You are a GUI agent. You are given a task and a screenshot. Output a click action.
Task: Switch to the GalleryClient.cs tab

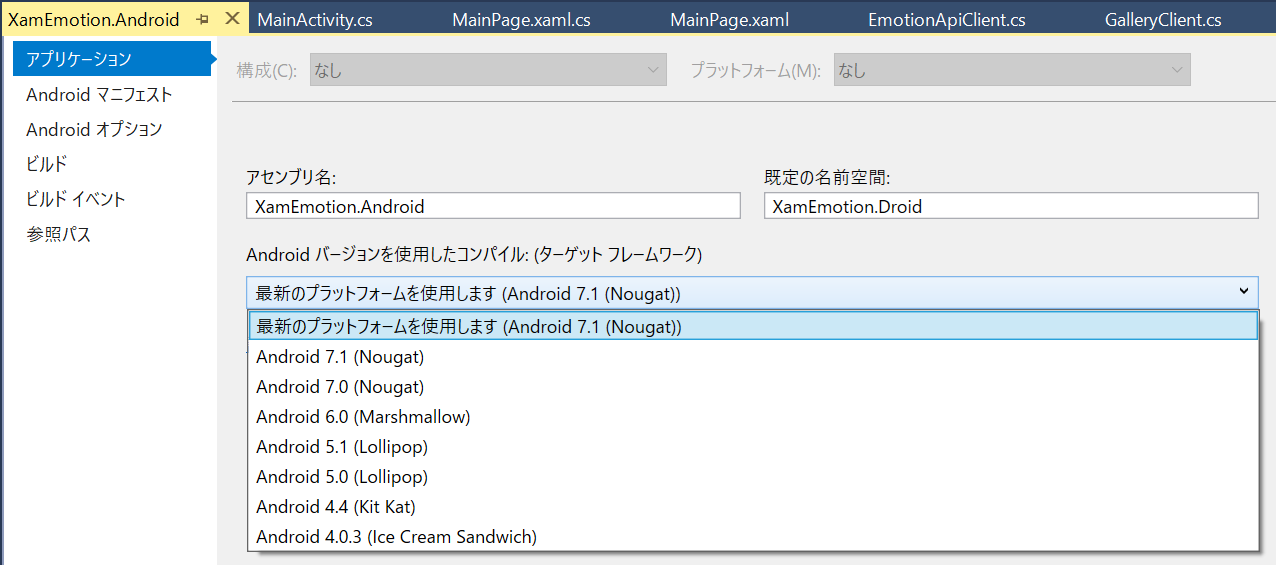(1163, 19)
